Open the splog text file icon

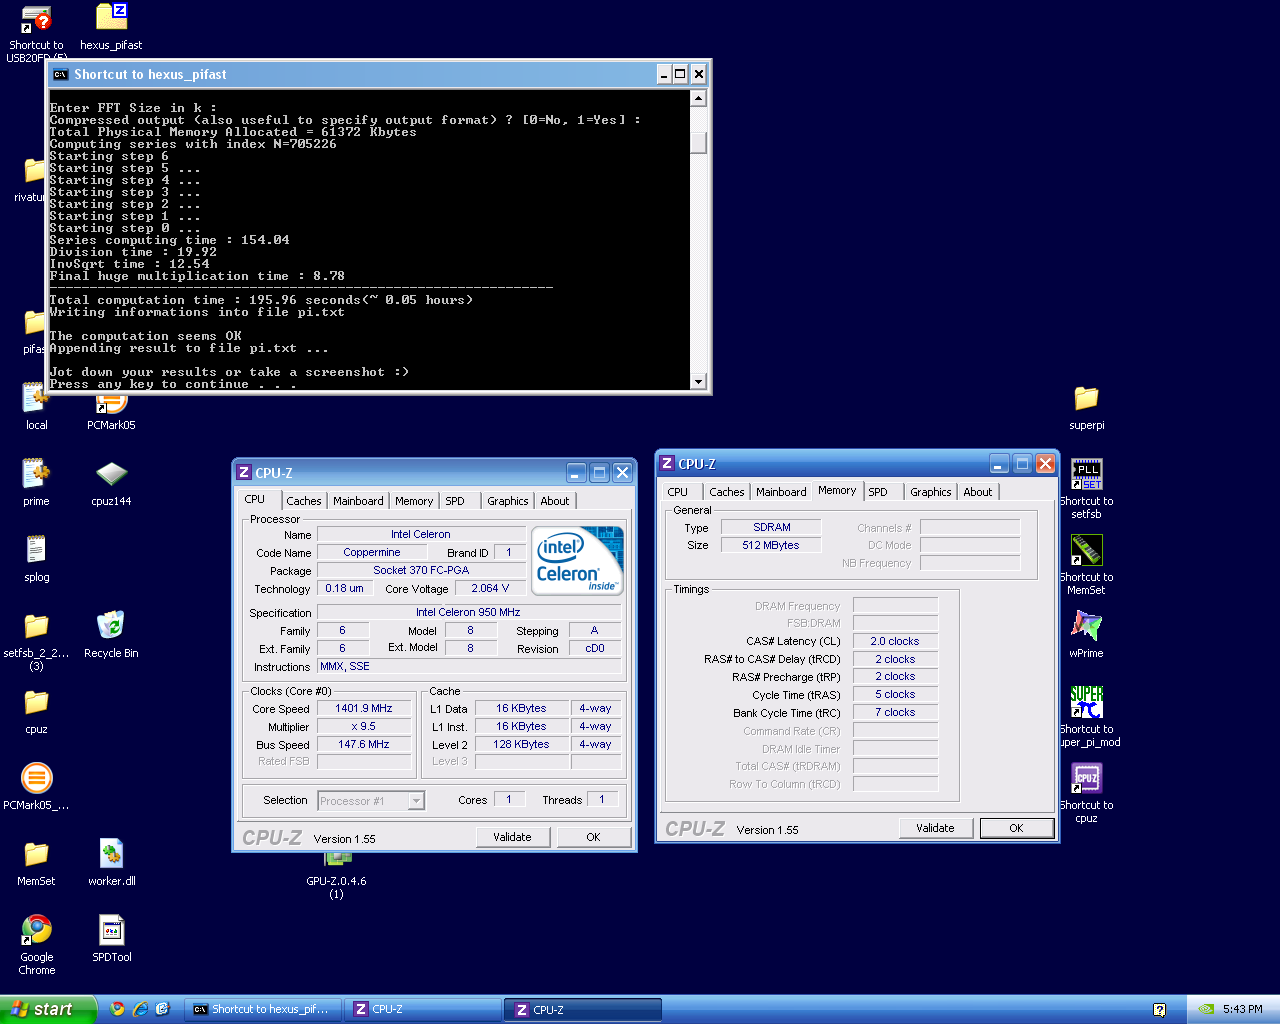point(36,549)
